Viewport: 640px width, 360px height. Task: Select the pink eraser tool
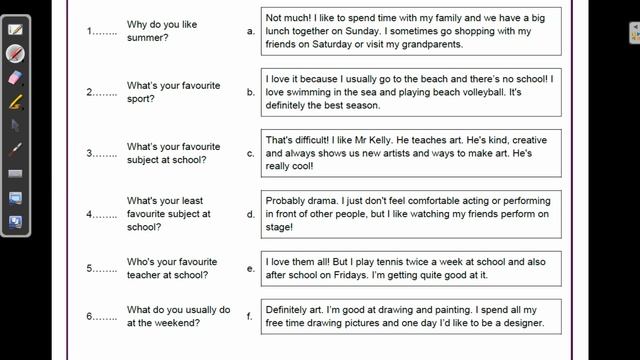pyautogui.click(x=16, y=78)
